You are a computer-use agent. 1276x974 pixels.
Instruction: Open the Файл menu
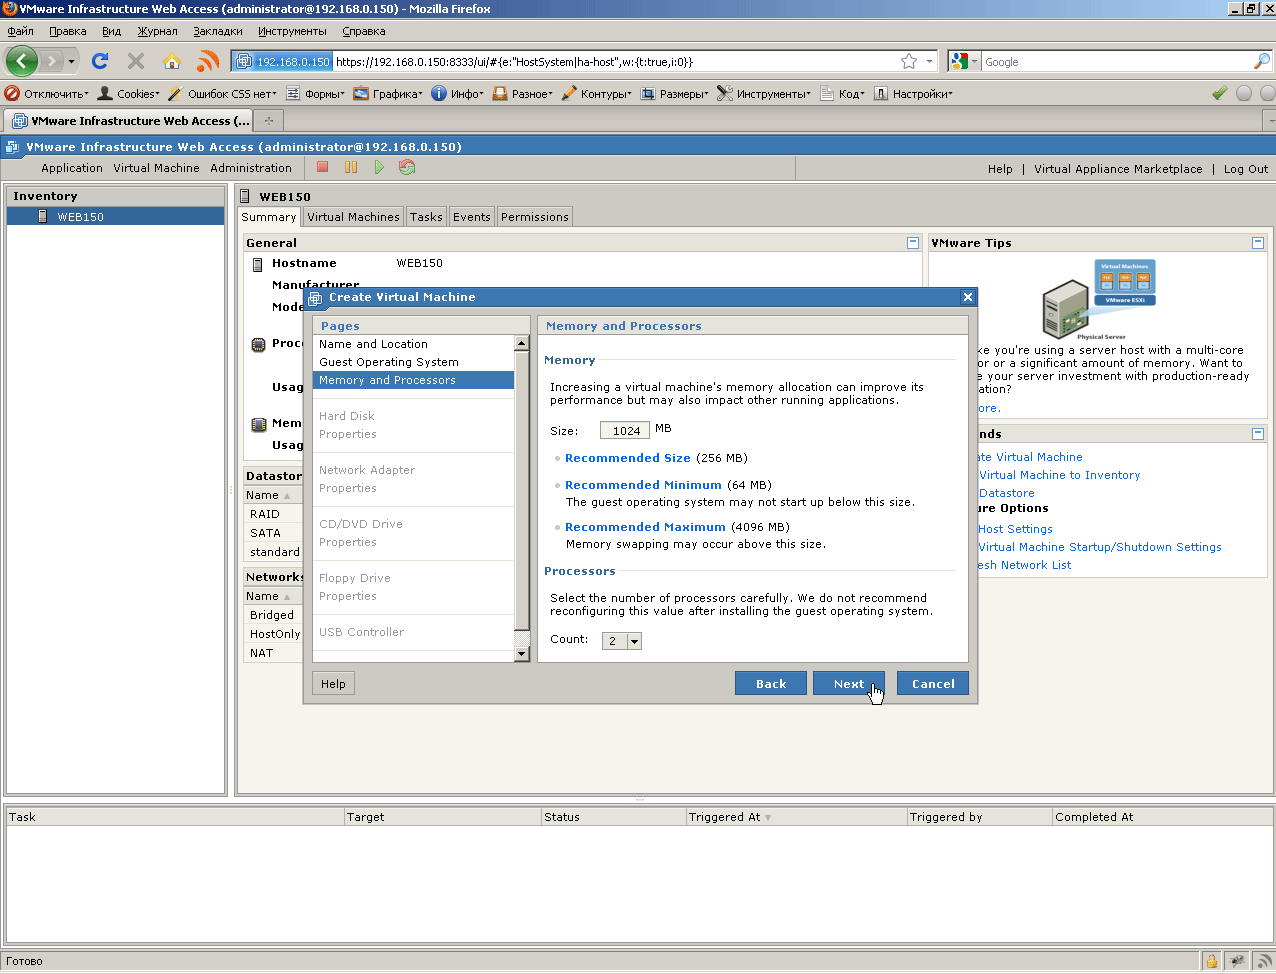20,31
